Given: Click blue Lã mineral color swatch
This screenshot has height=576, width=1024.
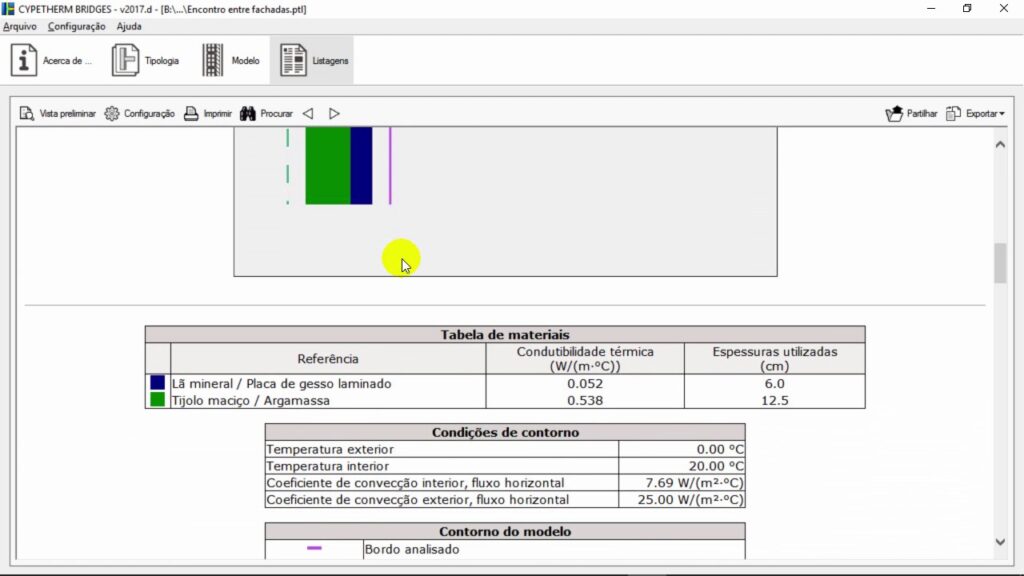Looking at the screenshot, I should point(157,383).
